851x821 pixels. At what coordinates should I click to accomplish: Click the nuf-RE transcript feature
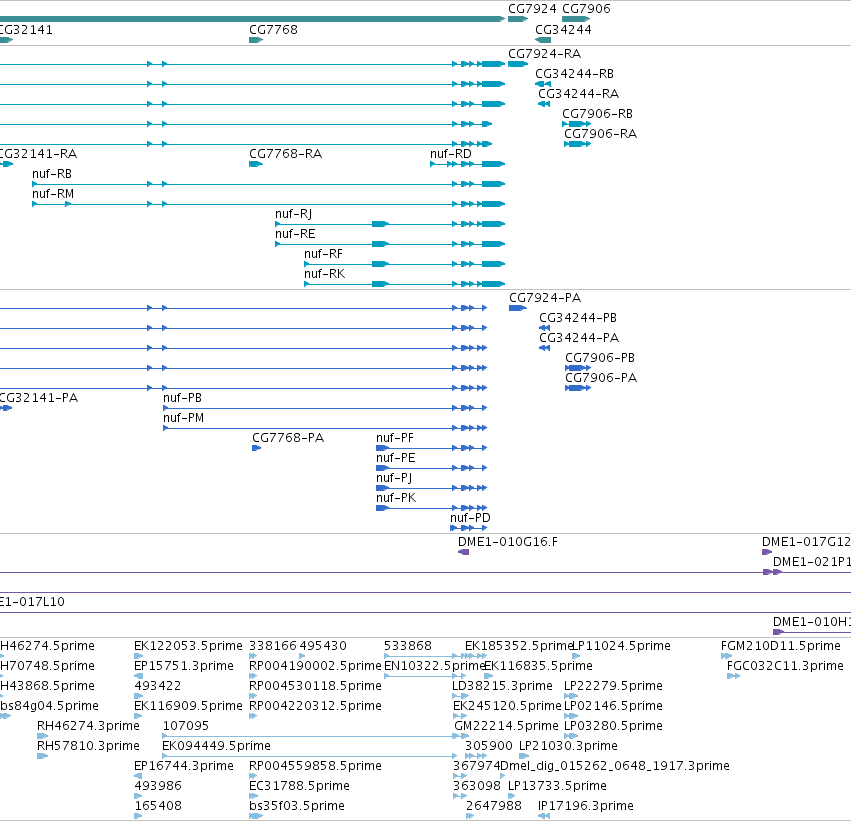[390, 244]
